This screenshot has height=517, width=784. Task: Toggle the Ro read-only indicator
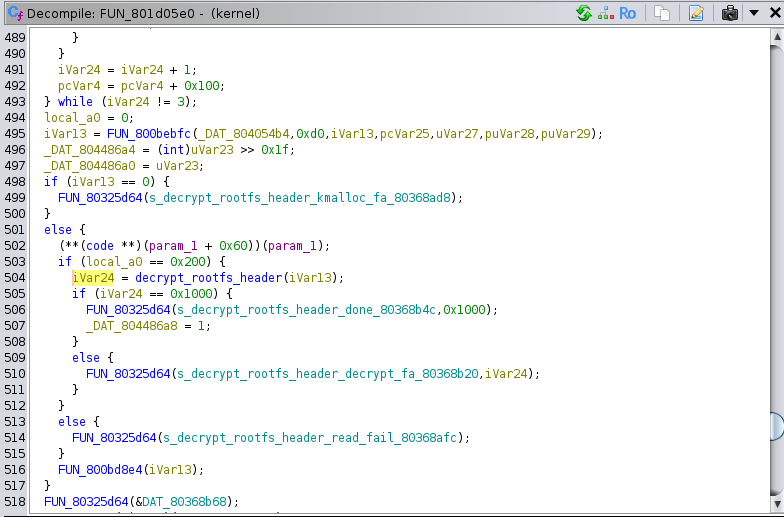point(627,14)
